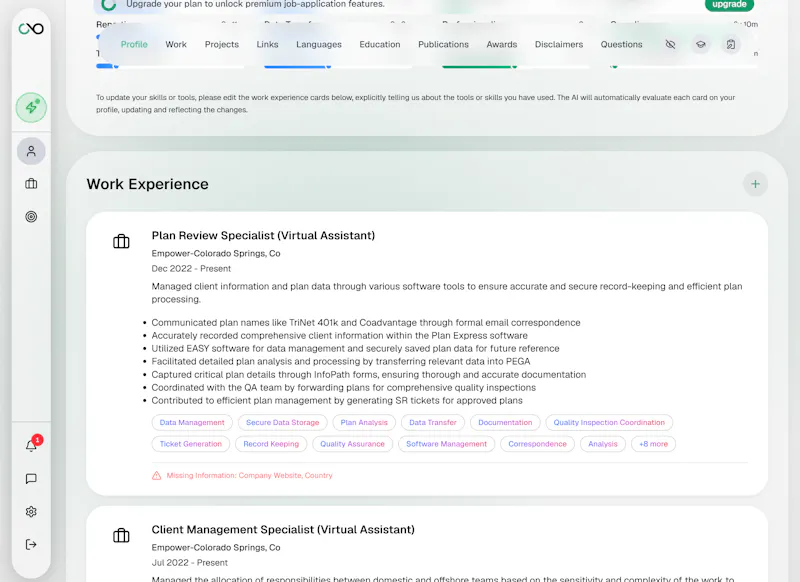The image size is (800, 582).
Task: Click the clipboard resume icon in tab bar
Action: 731,44
